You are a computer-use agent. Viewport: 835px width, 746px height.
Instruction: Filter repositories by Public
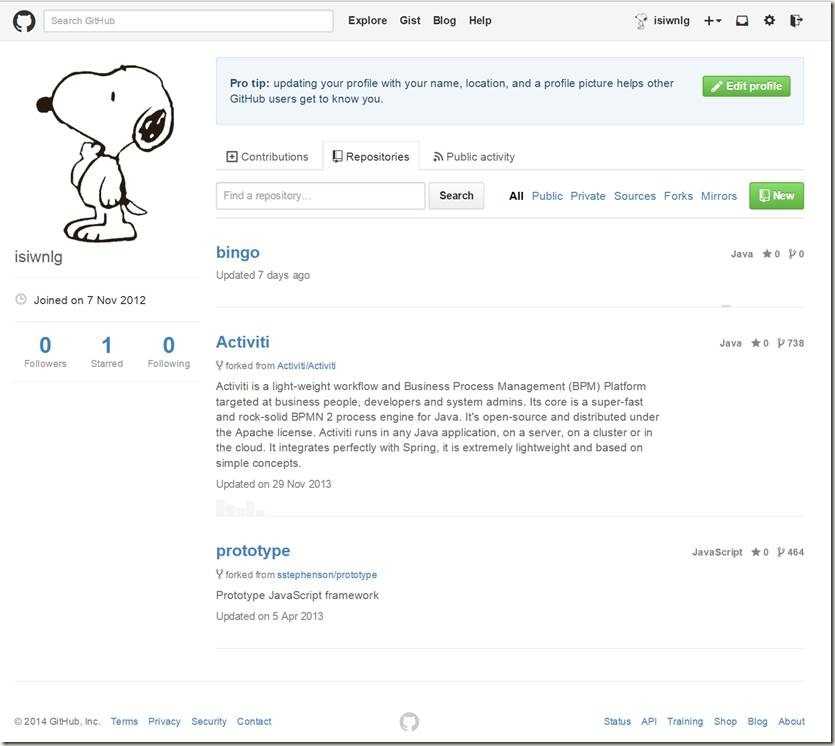click(547, 196)
